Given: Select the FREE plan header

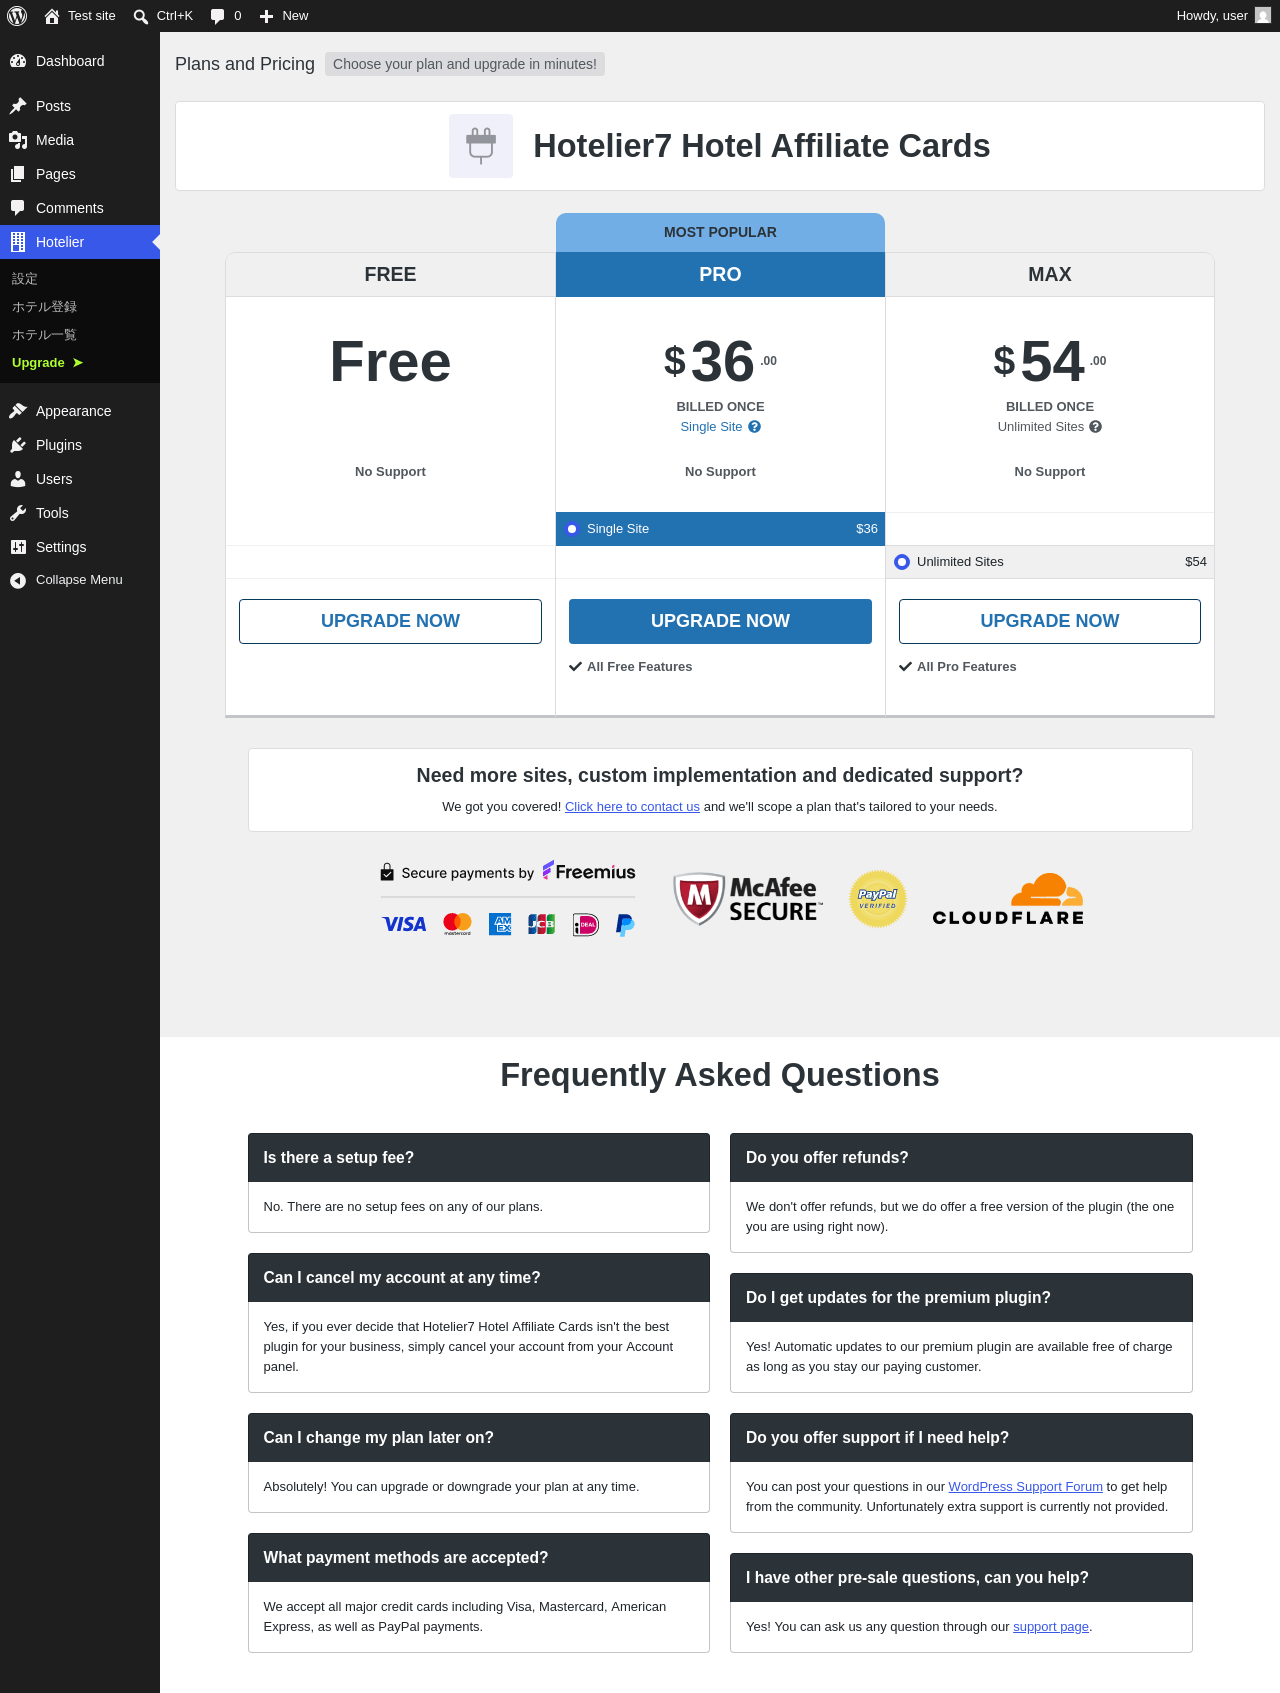Looking at the screenshot, I should [x=390, y=275].
